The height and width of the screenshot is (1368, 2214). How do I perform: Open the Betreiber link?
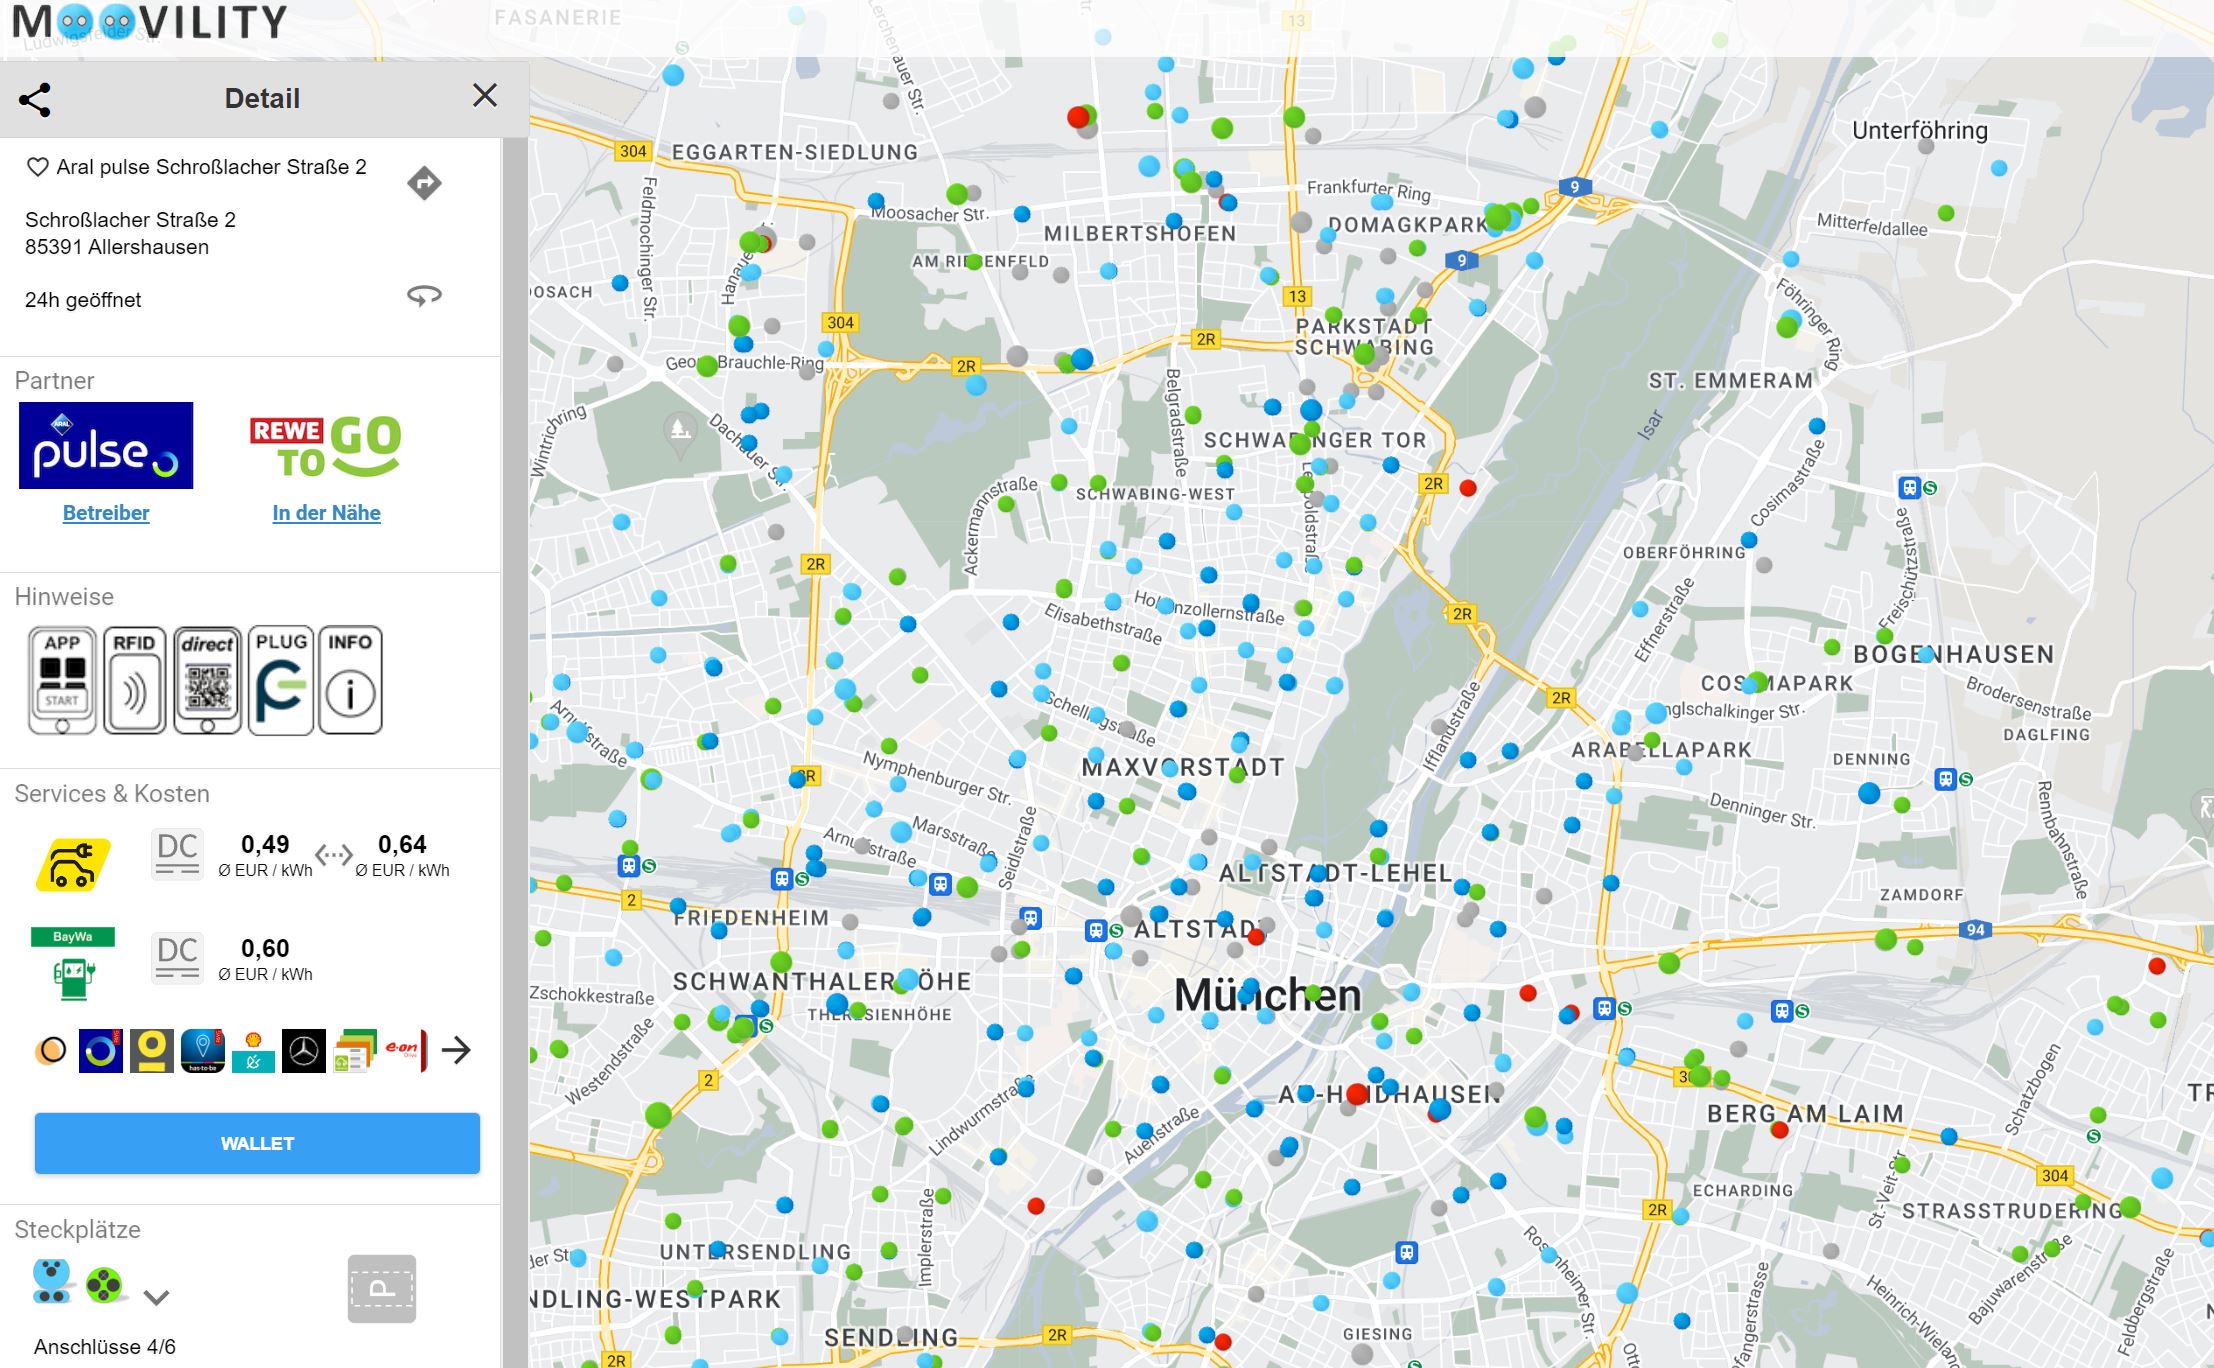[x=106, y=513]
